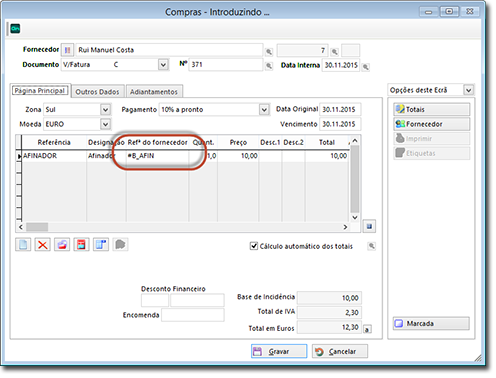Click the Etiquetas button
This screenshot has height=378, width=496.
(x=432, y=153)
